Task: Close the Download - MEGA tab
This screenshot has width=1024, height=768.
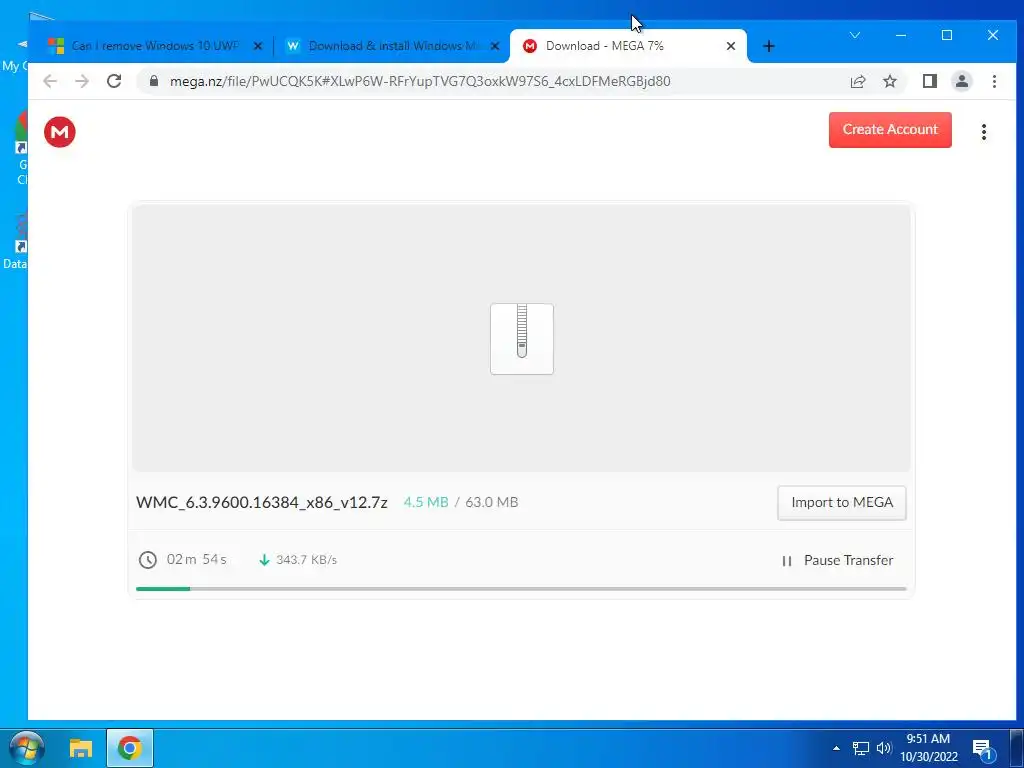Action: click(x=731, y=46)
